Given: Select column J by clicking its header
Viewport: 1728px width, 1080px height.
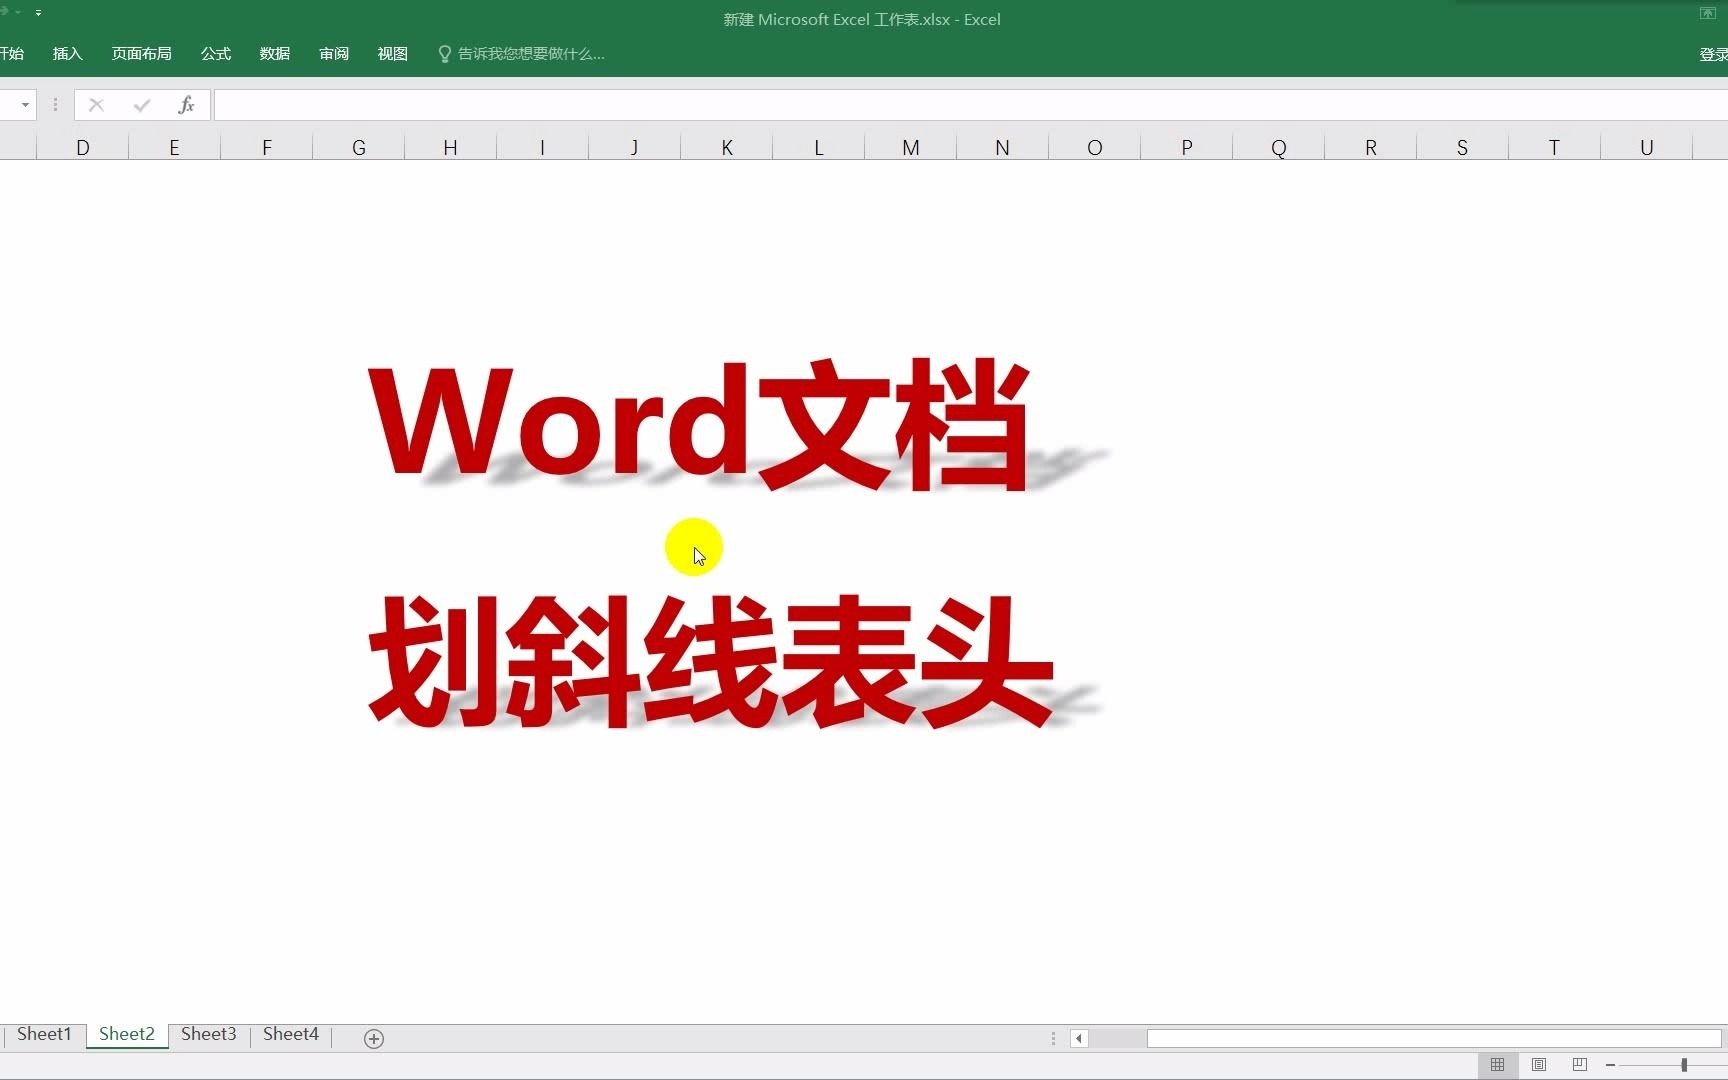Looking at the screenshot, I should click(635, 146).
